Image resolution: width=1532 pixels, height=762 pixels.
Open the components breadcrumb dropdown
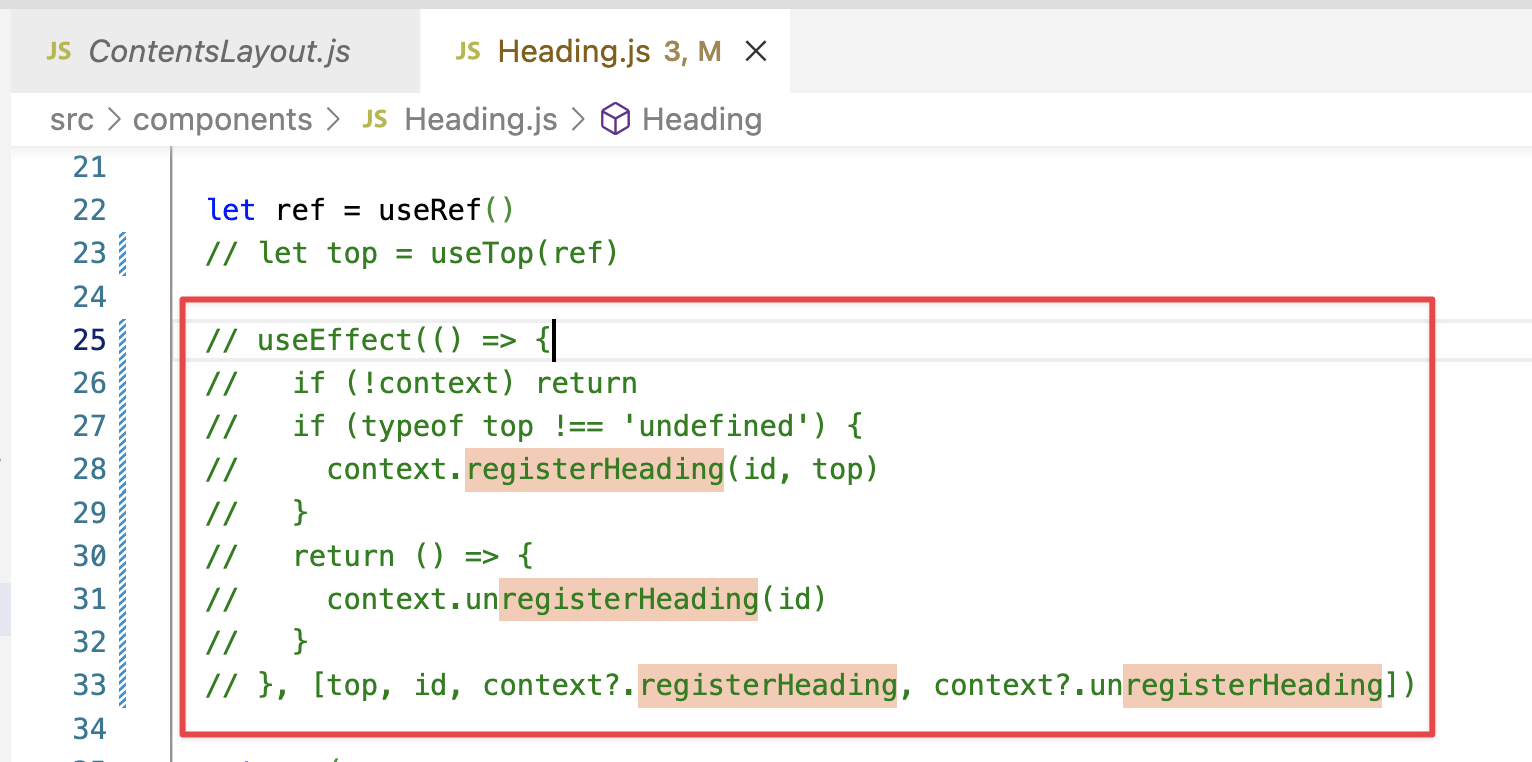point(223,119)
